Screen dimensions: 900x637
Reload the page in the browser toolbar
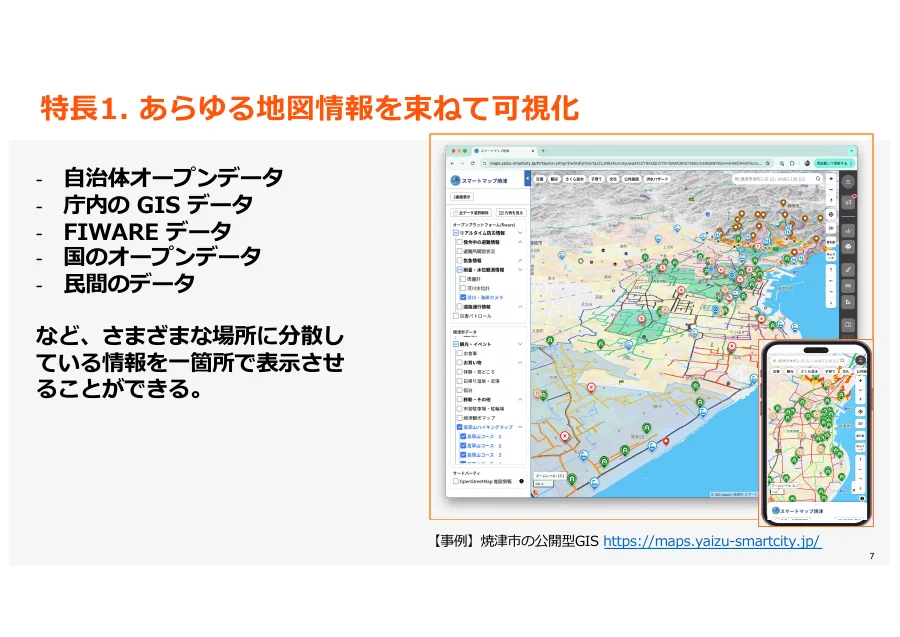pos(472,164)
